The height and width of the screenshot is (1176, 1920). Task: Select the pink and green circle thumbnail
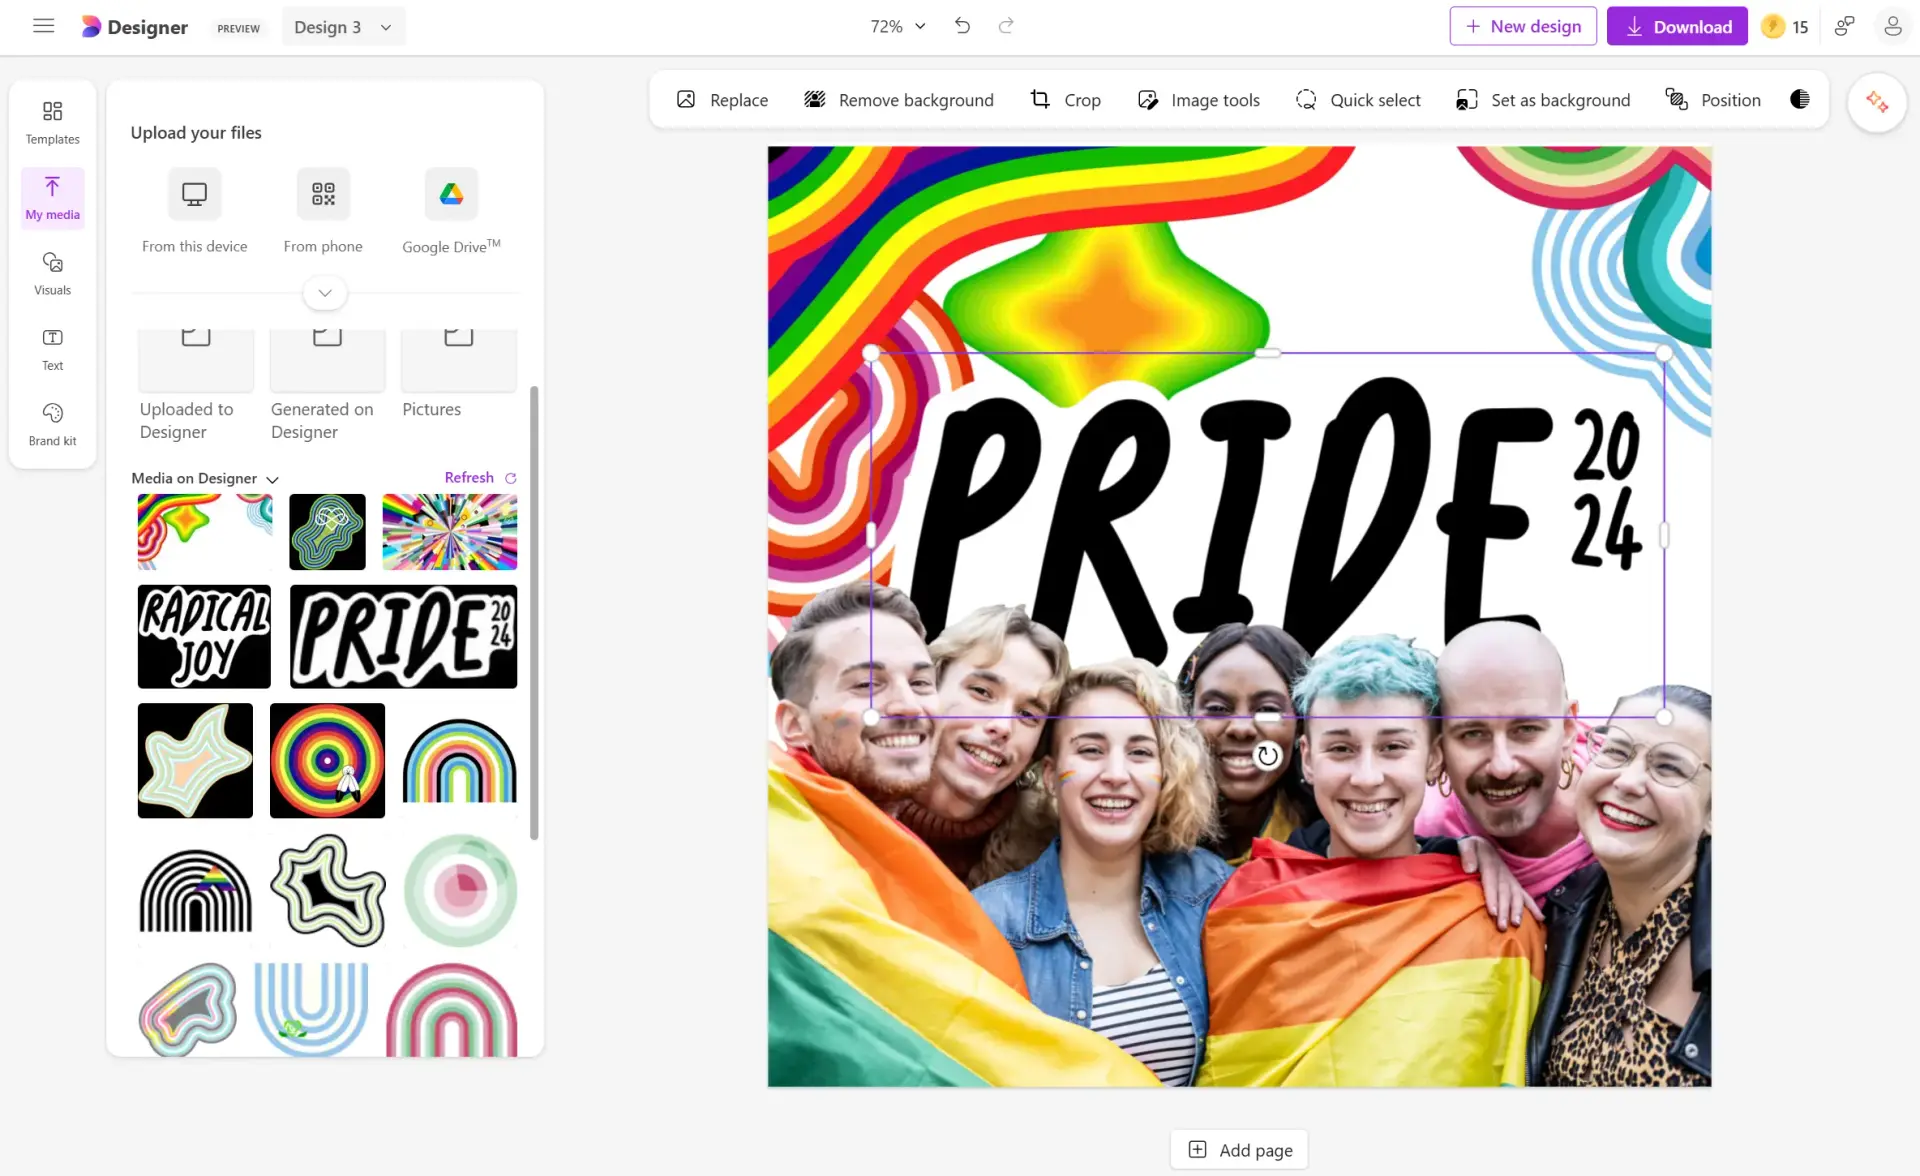(459, 890)
